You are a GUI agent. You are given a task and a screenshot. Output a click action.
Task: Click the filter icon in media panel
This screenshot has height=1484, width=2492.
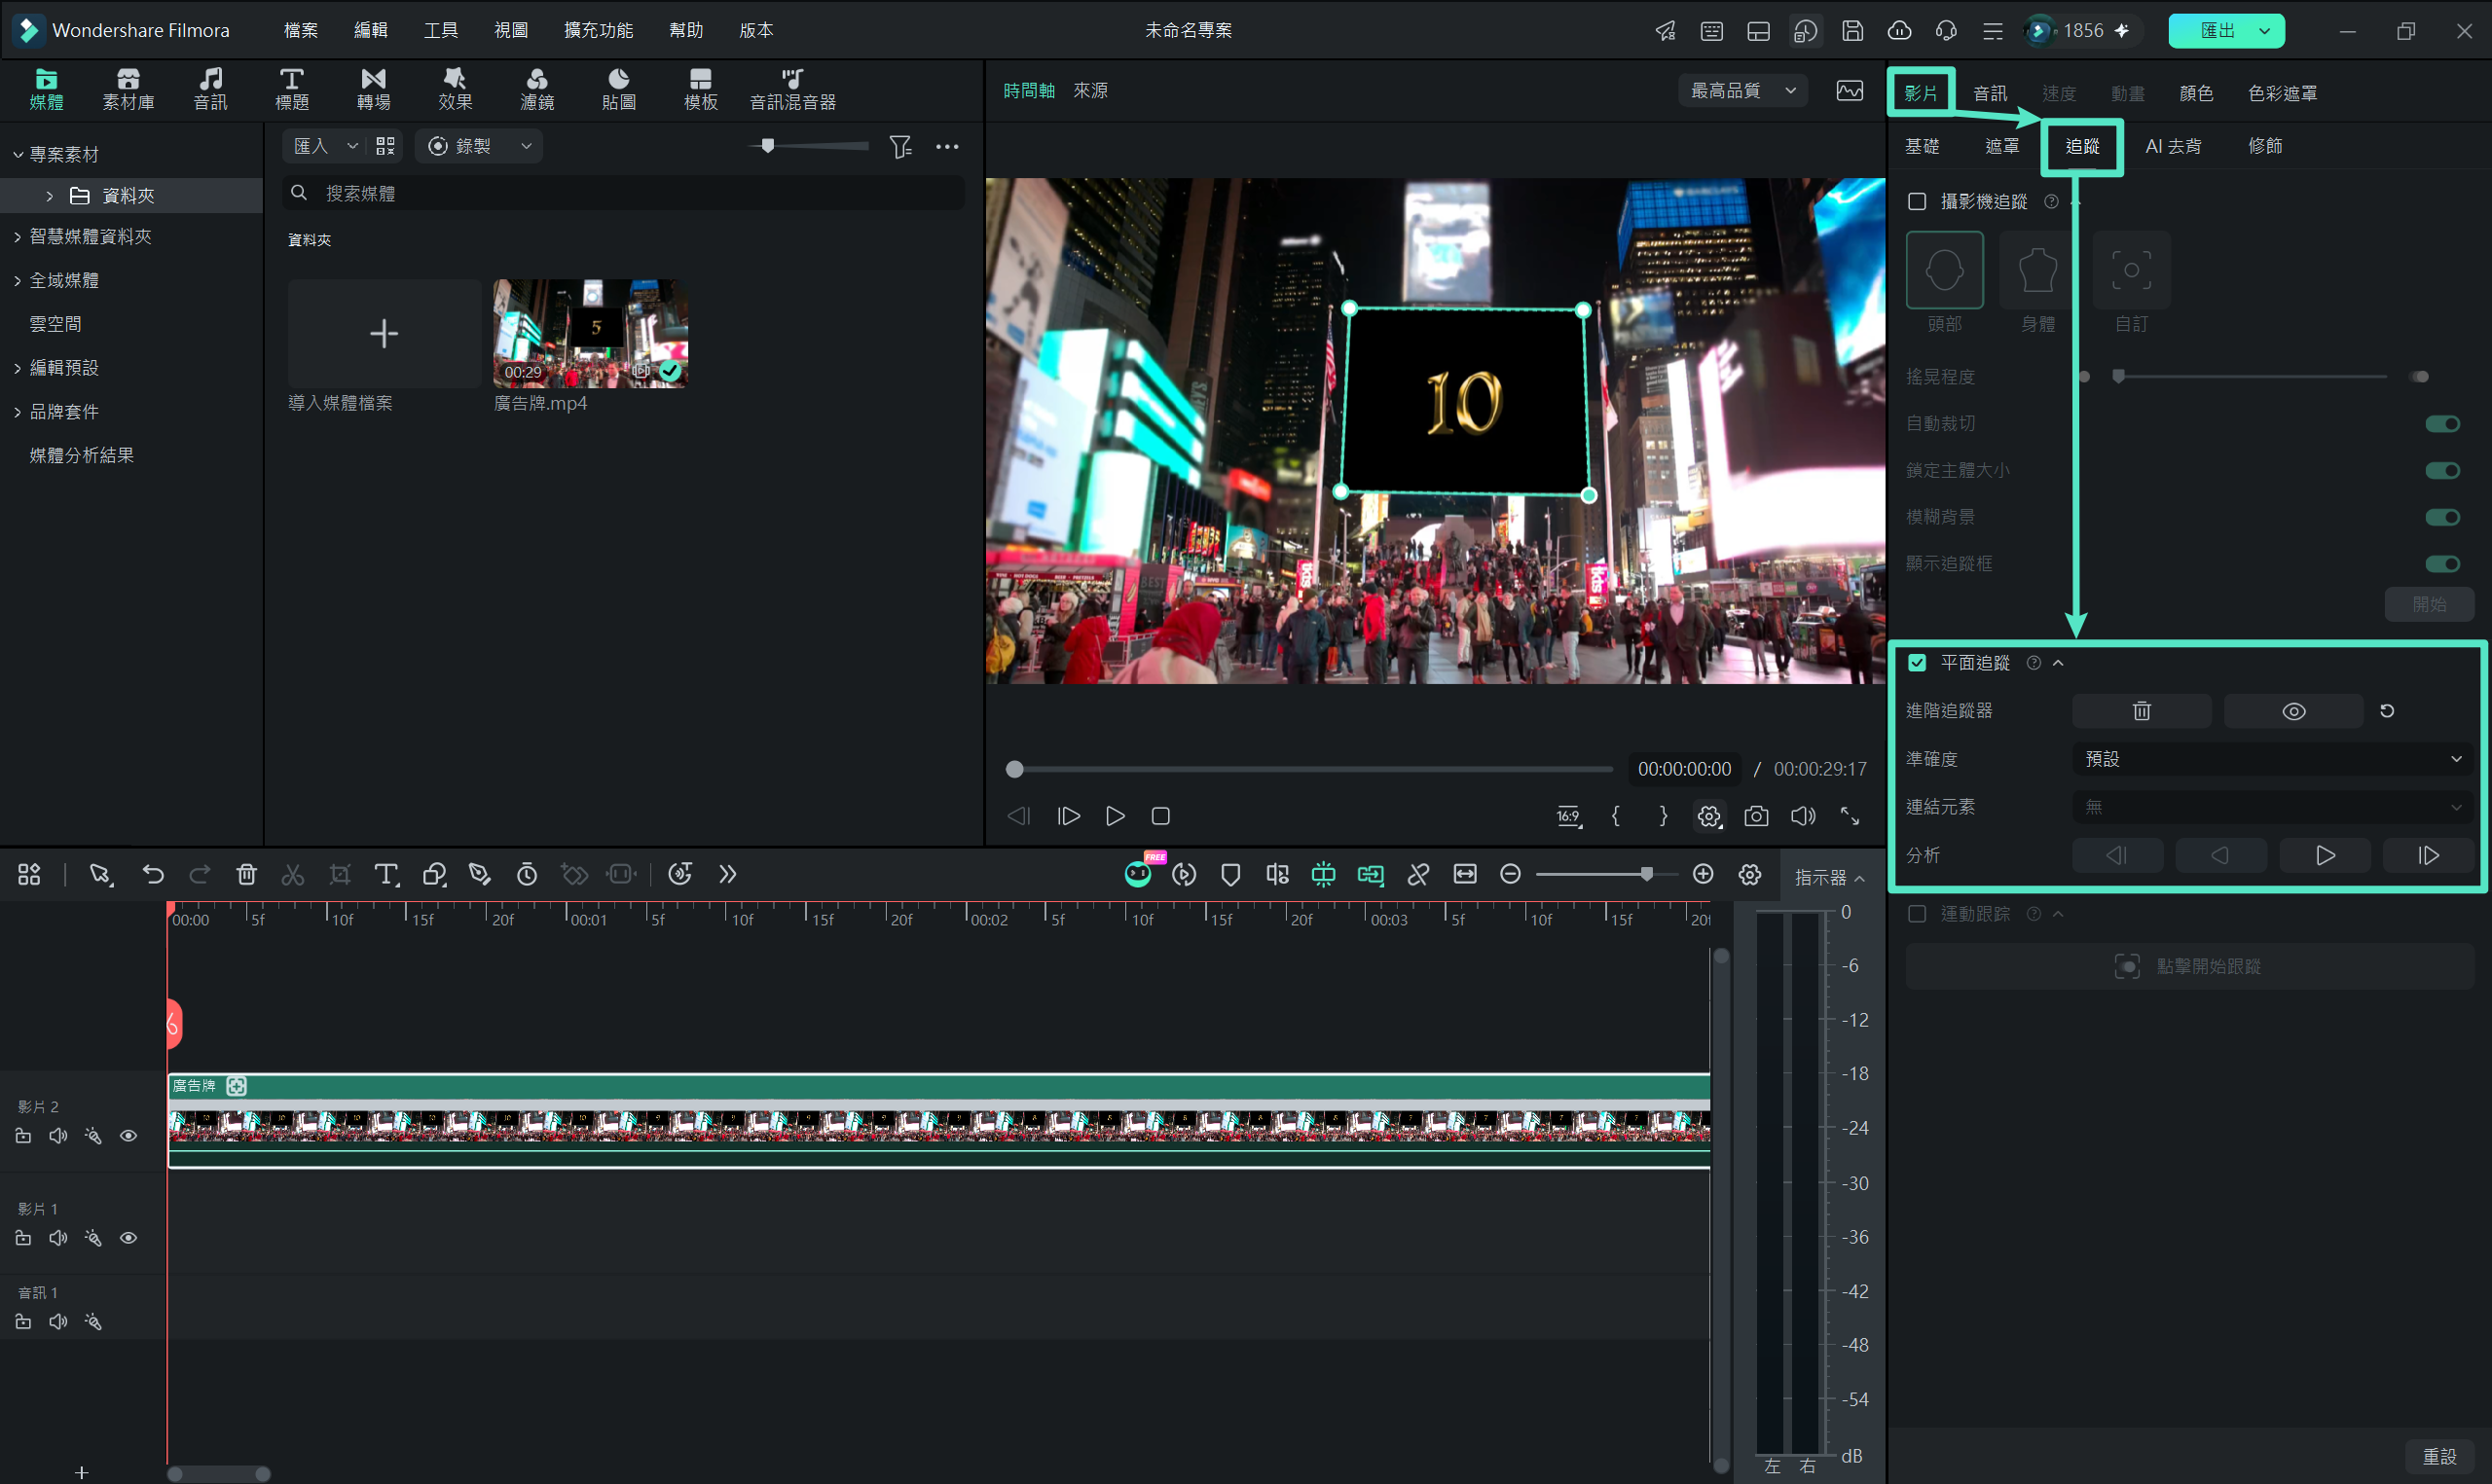coord(900,147)
